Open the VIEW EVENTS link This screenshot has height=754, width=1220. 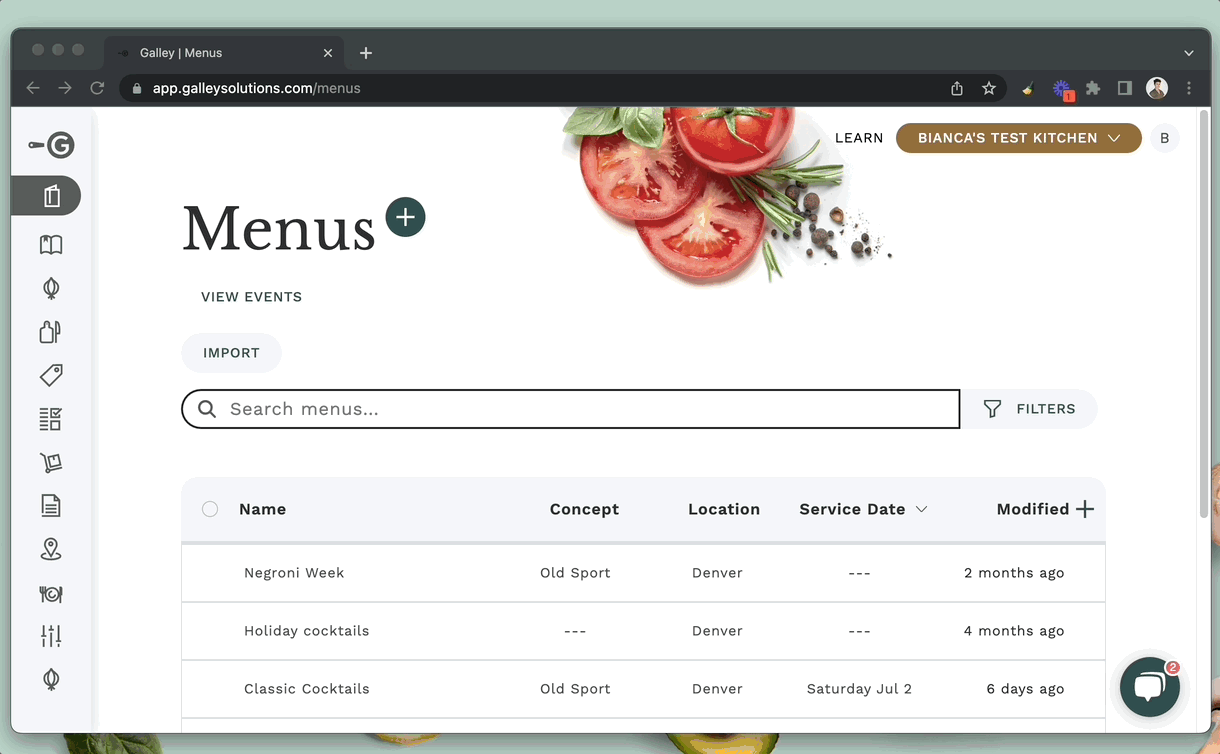(x=251, y=297)
